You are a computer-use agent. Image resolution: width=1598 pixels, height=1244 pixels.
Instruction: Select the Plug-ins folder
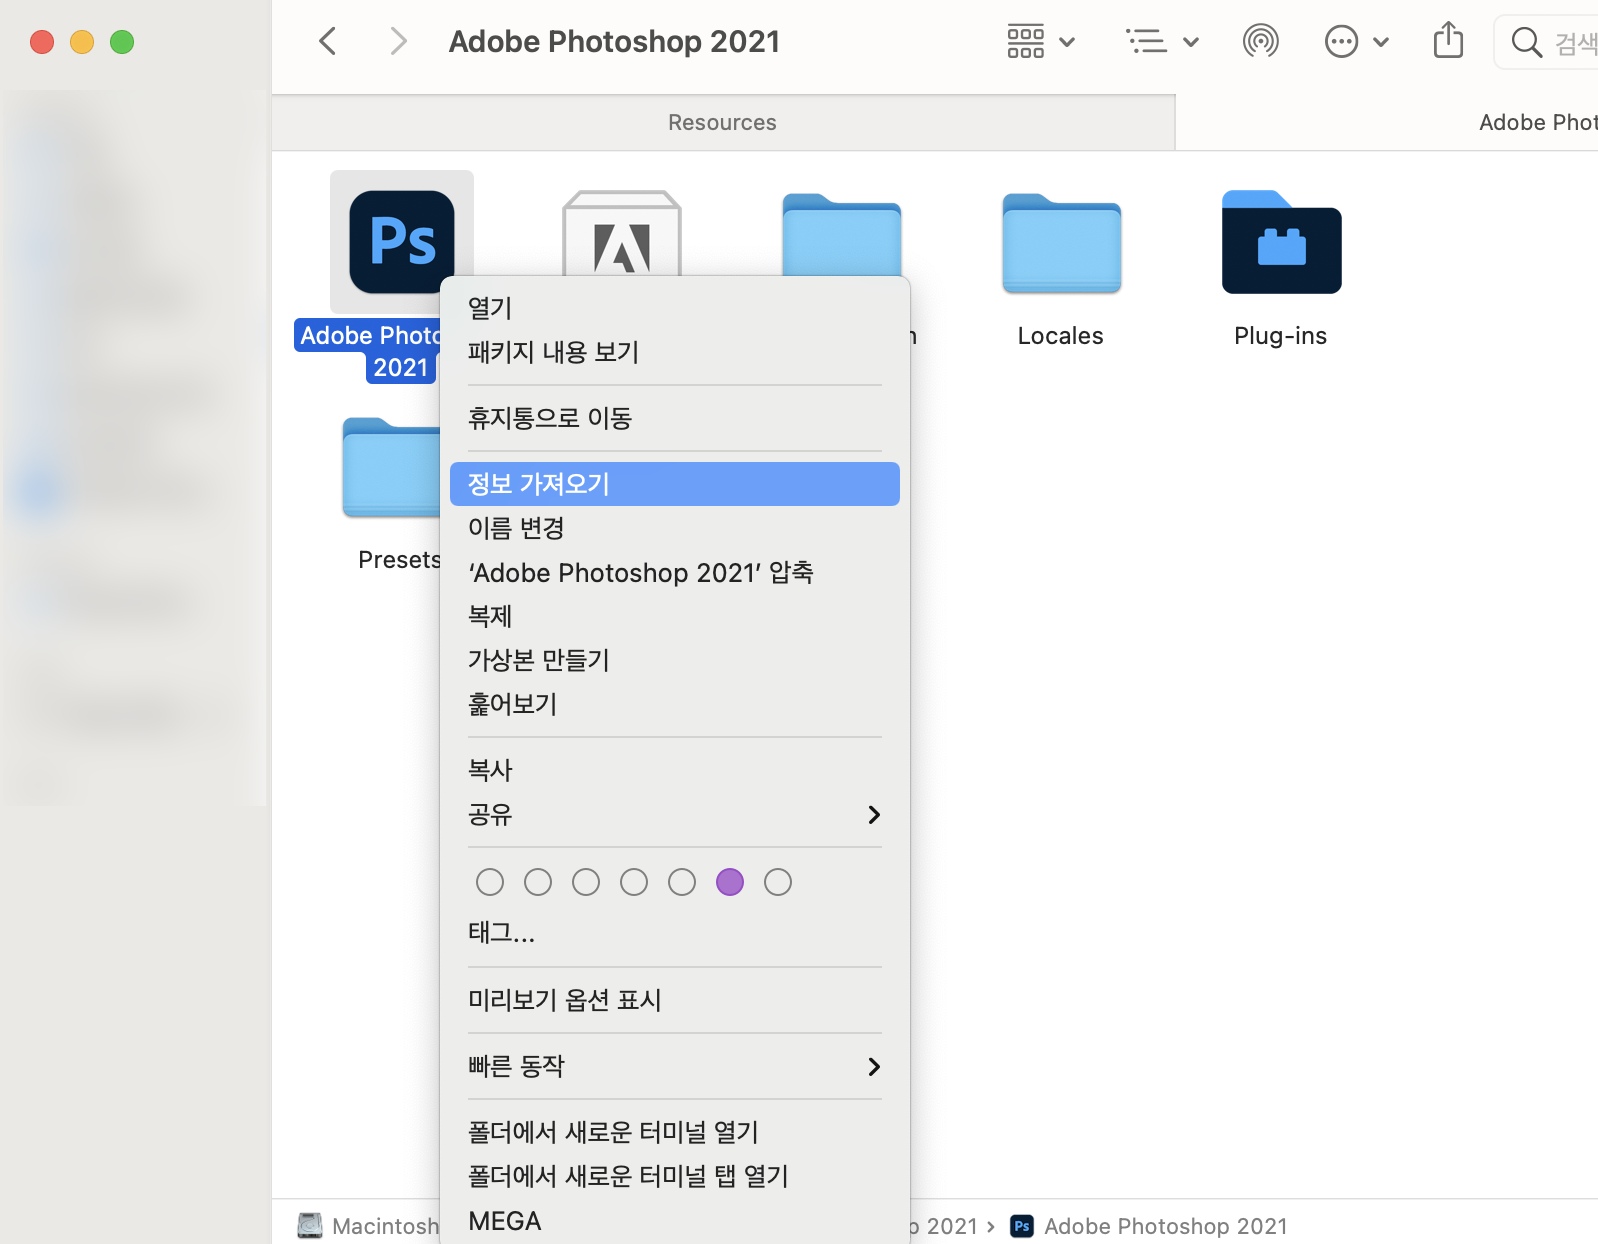tap(1282, 242)
